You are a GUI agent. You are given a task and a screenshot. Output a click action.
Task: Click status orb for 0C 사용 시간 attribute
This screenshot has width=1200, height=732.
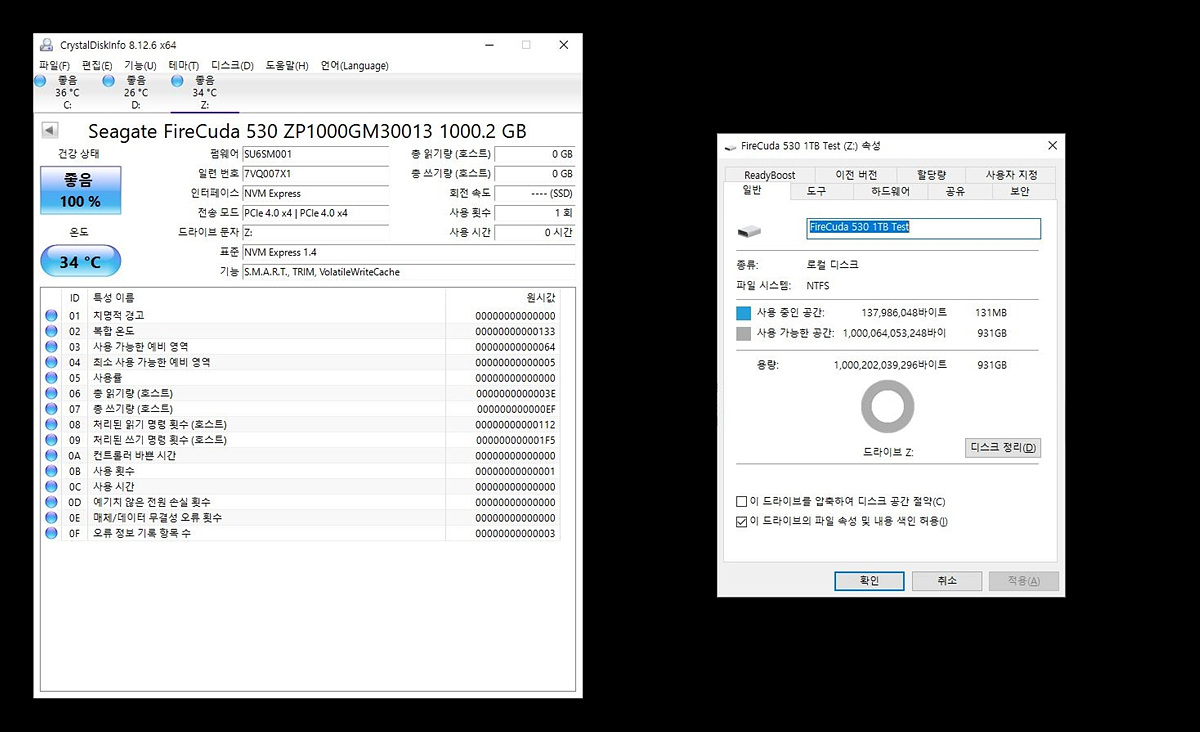(x=51, y=486)
